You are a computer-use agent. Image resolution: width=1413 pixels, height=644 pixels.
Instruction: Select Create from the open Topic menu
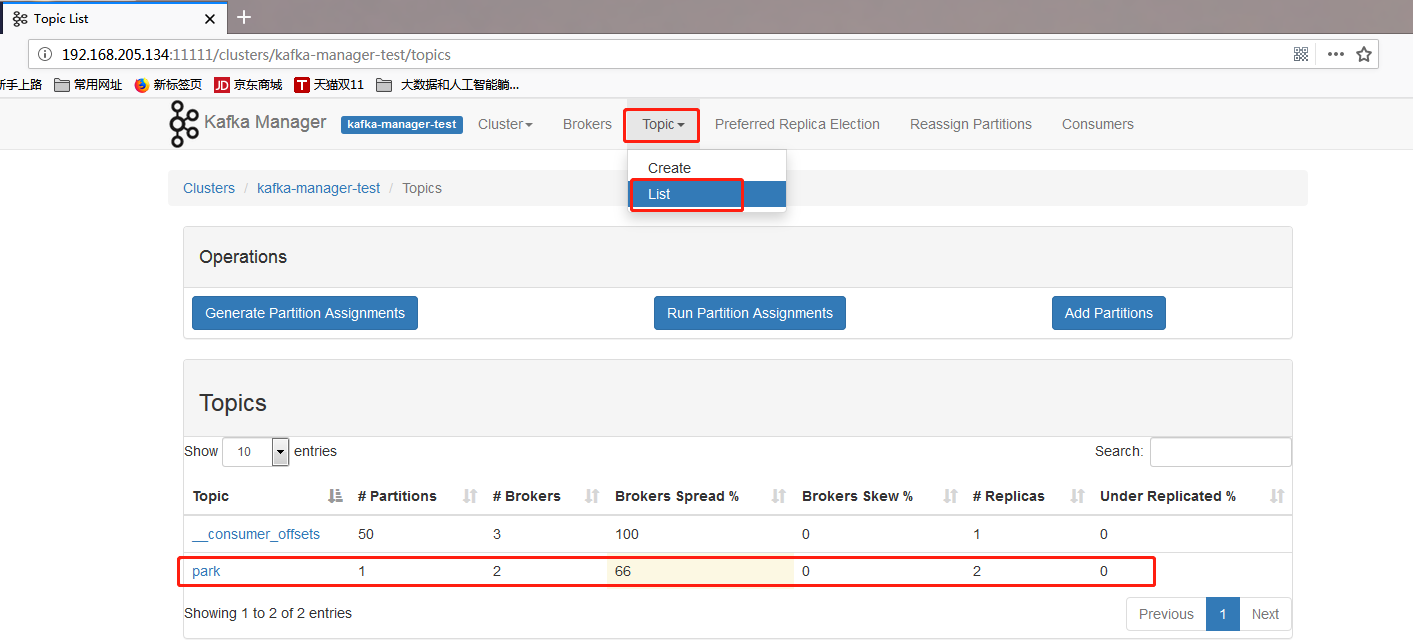pyautogui.click(x=669, y=167)
